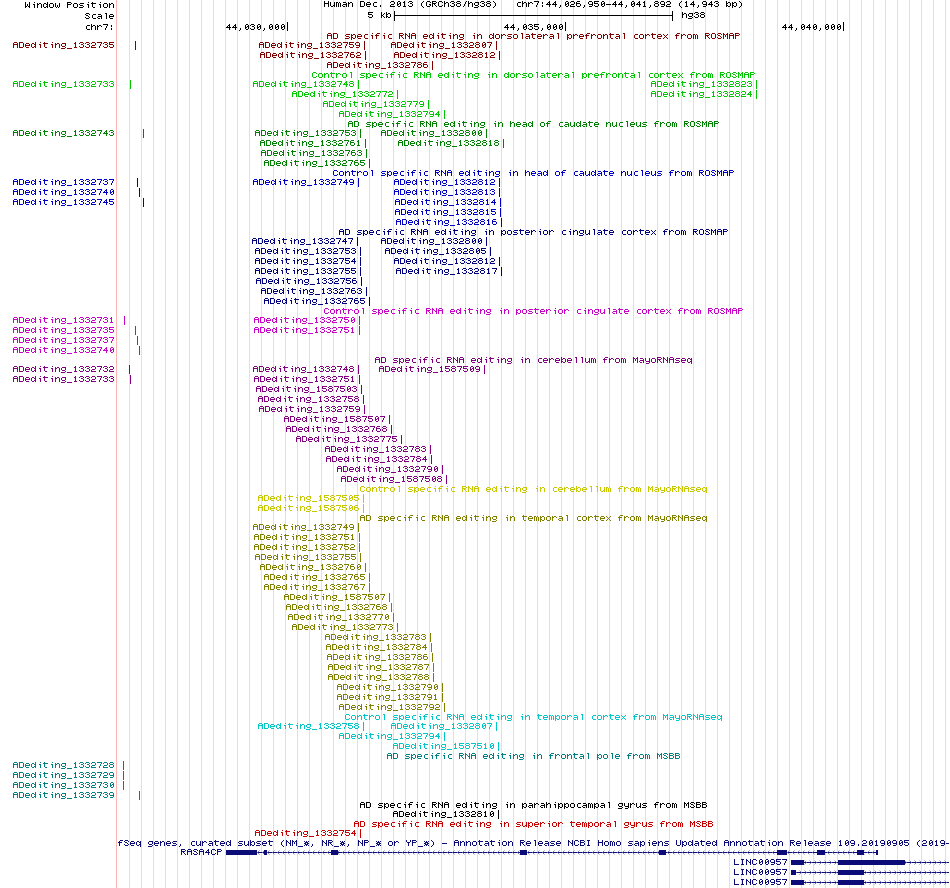Select item ADediting_1587509
Image resolution: width=950 pixels, height=888 pixels.
pos(430,369)
